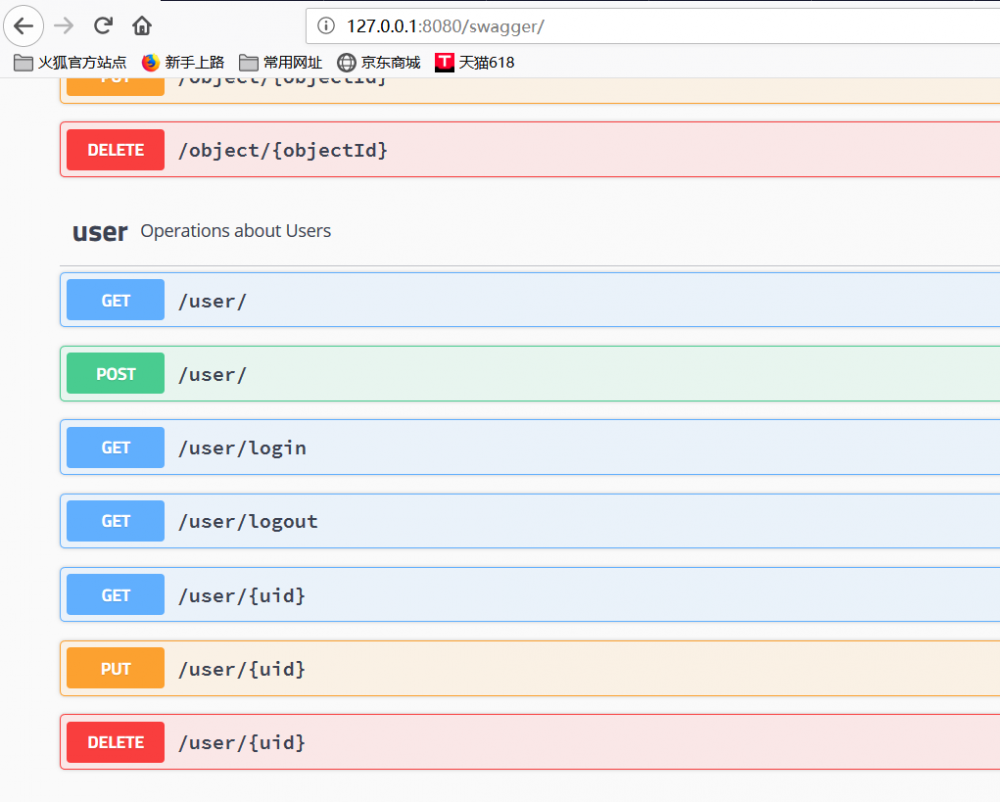Click the user section heading
The width and height of the screenshot is (1000, 802).
(x=99, y=231)
